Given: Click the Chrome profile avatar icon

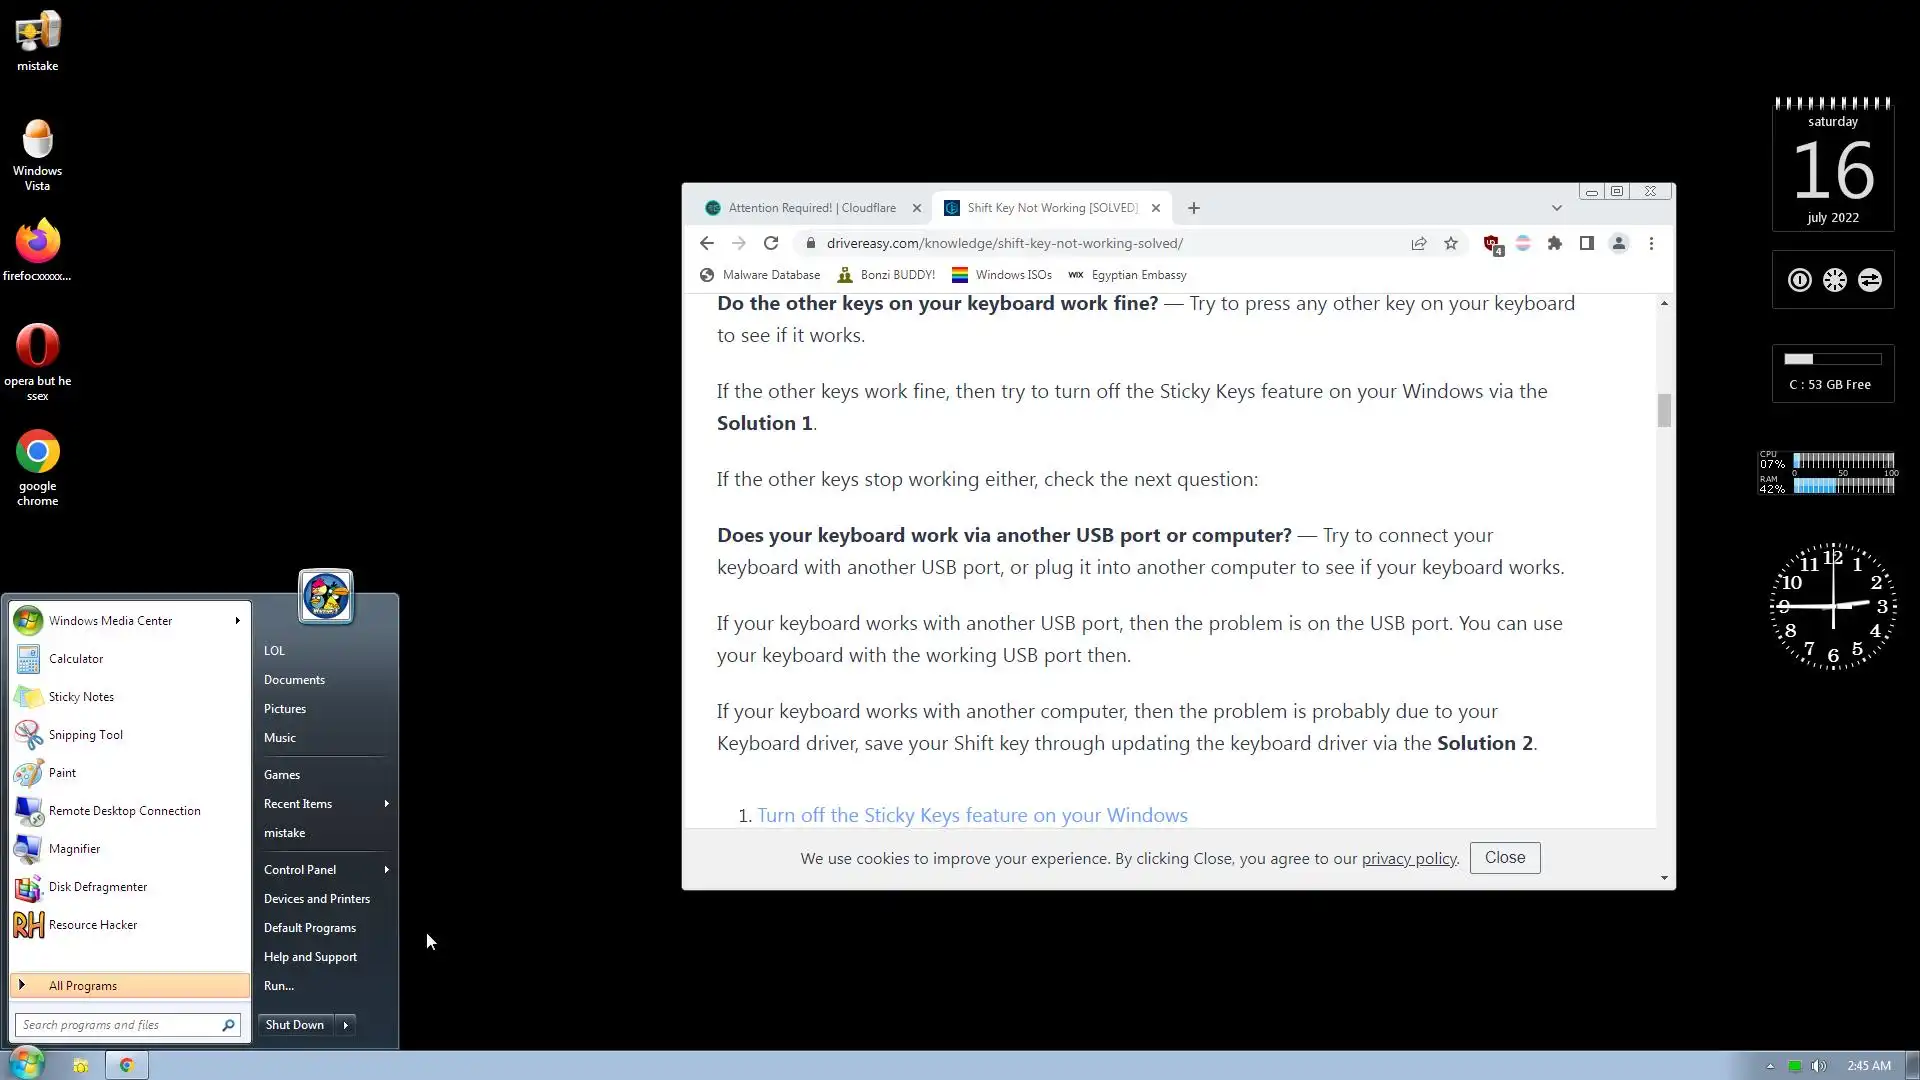Looking at the screenshot, I should pos(1619,243).
